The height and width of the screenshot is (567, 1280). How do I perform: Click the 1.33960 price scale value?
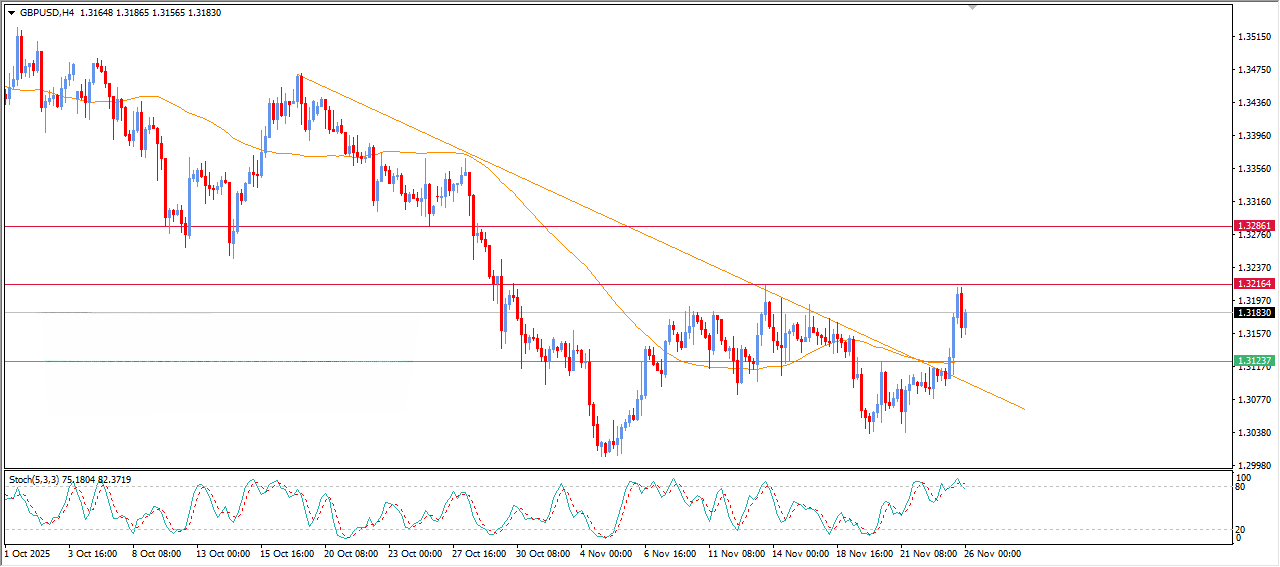pyautogui.click(x=1254, y=135)
